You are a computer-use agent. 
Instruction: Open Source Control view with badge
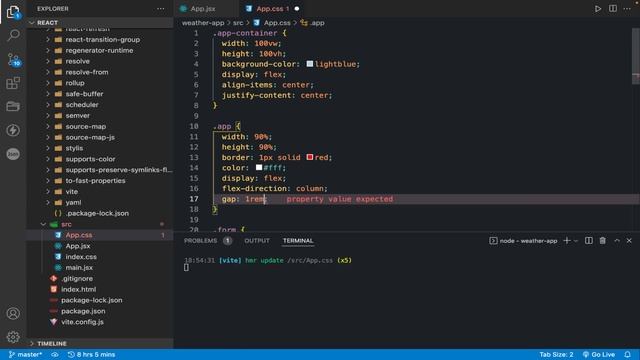click(13, 60)
